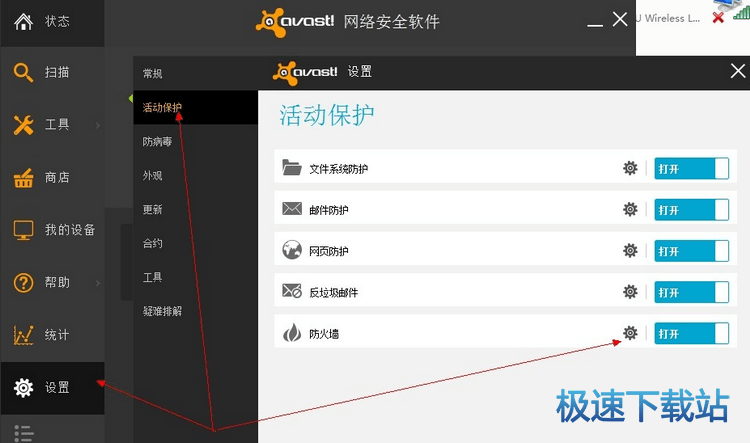The image size is (750, 443).
Task: Select the 防病毒 settings tab
Action: point(157,142)
